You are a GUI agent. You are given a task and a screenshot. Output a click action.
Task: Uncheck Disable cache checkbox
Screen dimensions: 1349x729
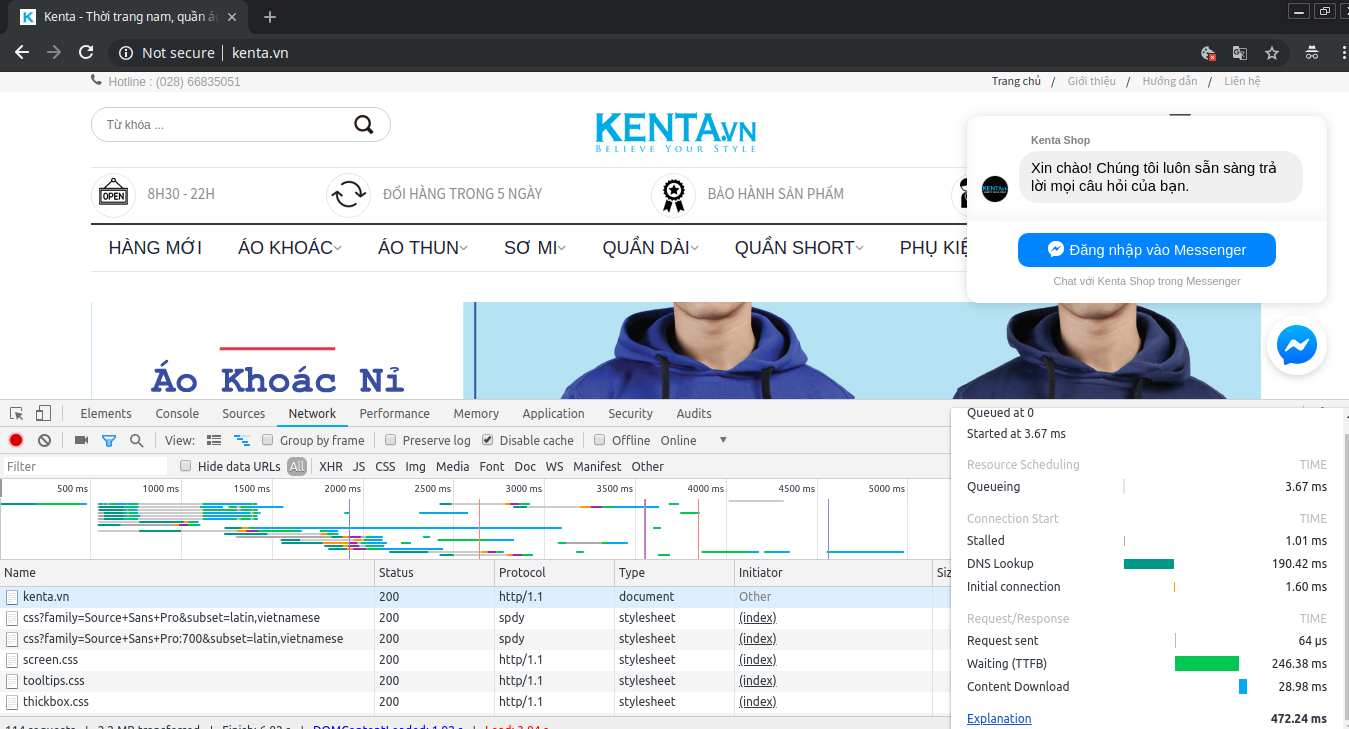(488, 440)
